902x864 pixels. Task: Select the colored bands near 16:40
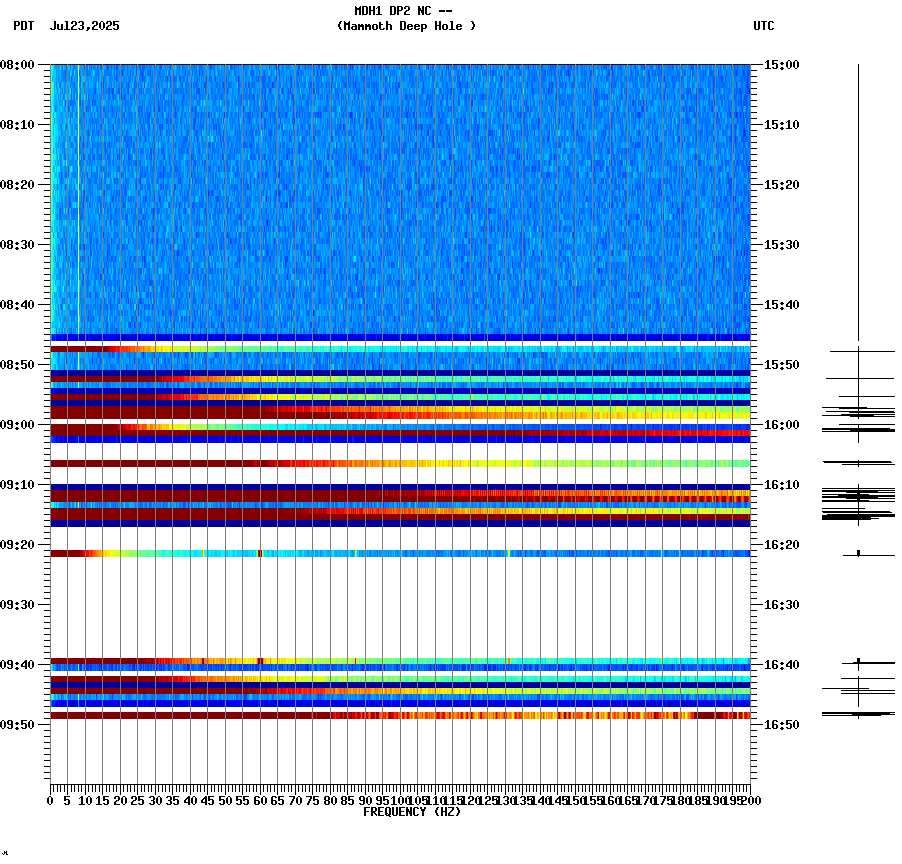click(x=400, y=662)
